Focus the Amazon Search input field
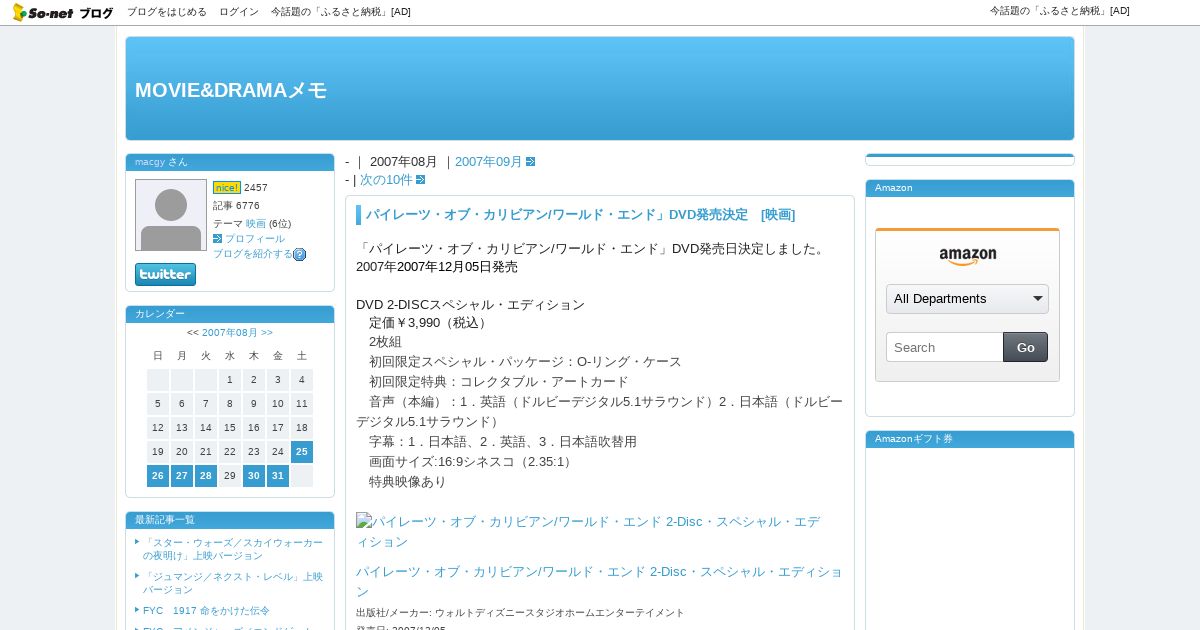 (x=945, y=347)
